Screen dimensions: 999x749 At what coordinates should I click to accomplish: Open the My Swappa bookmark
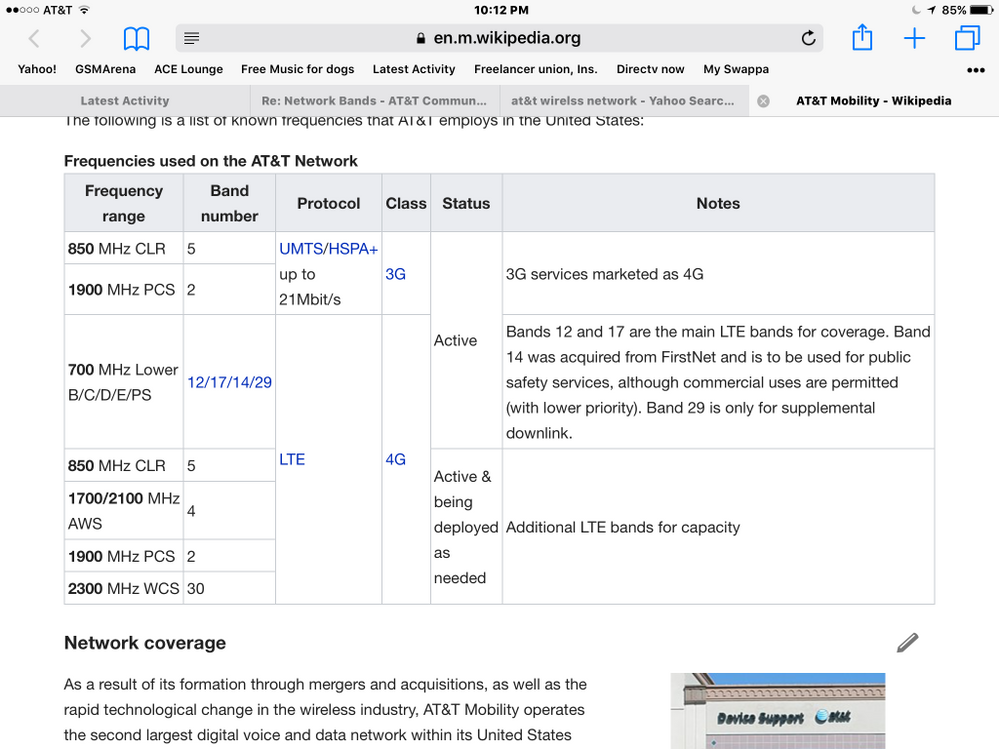[736, 69]
